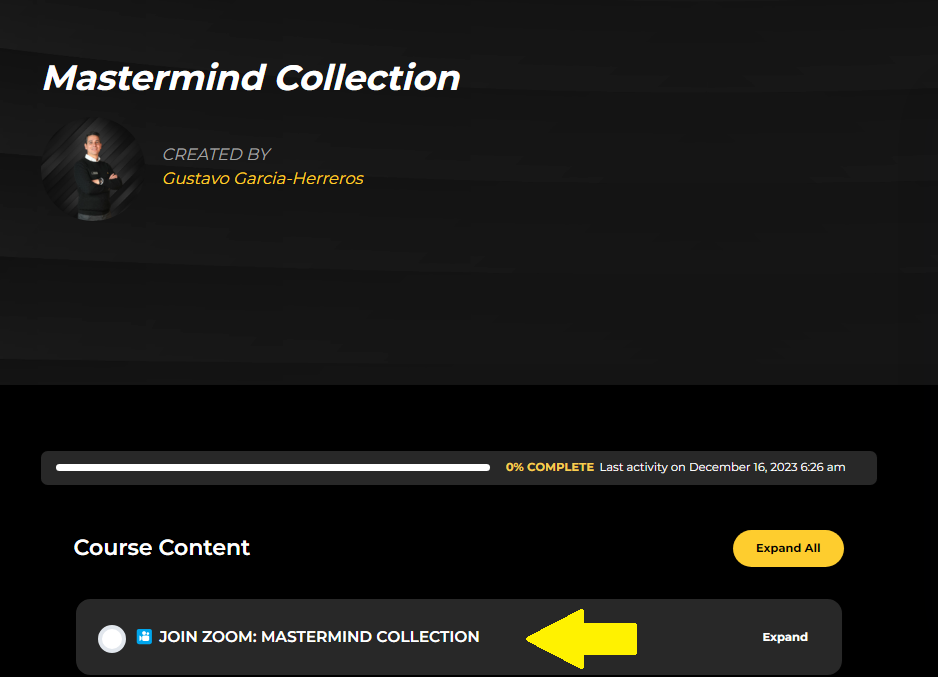Click the Course Content heading

click(x=162, y=548)
